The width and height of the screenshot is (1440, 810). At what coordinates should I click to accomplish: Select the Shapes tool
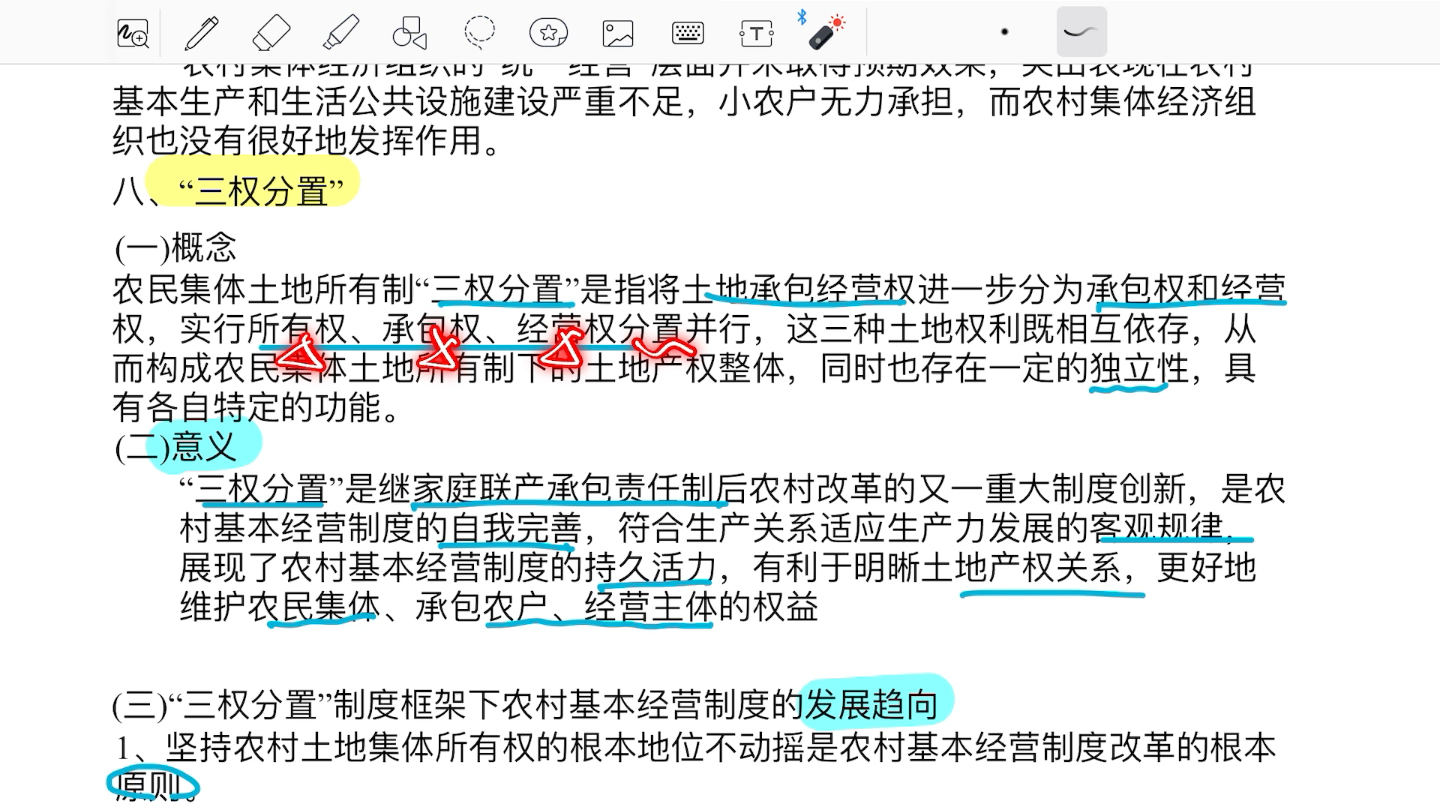tap(410, 33)
